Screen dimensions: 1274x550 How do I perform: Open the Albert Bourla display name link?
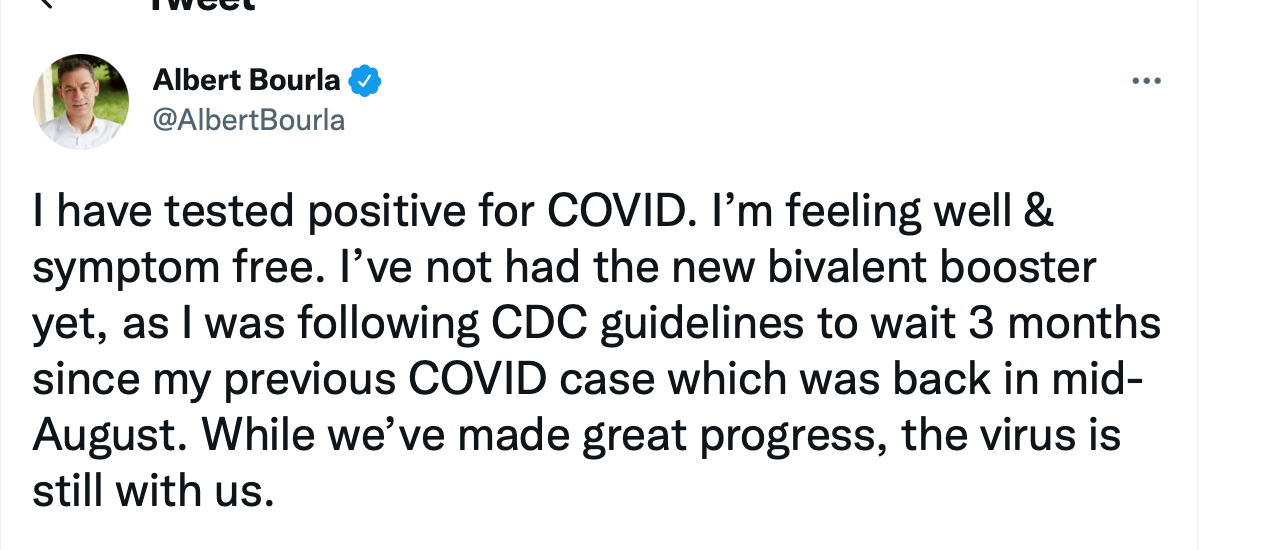(x=247, y=80)
